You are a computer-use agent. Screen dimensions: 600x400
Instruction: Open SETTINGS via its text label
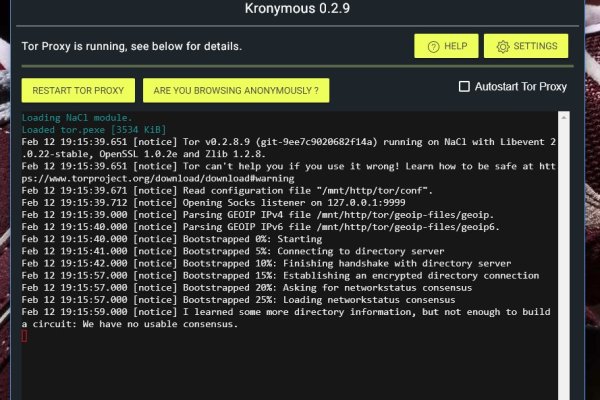(535, 46)
